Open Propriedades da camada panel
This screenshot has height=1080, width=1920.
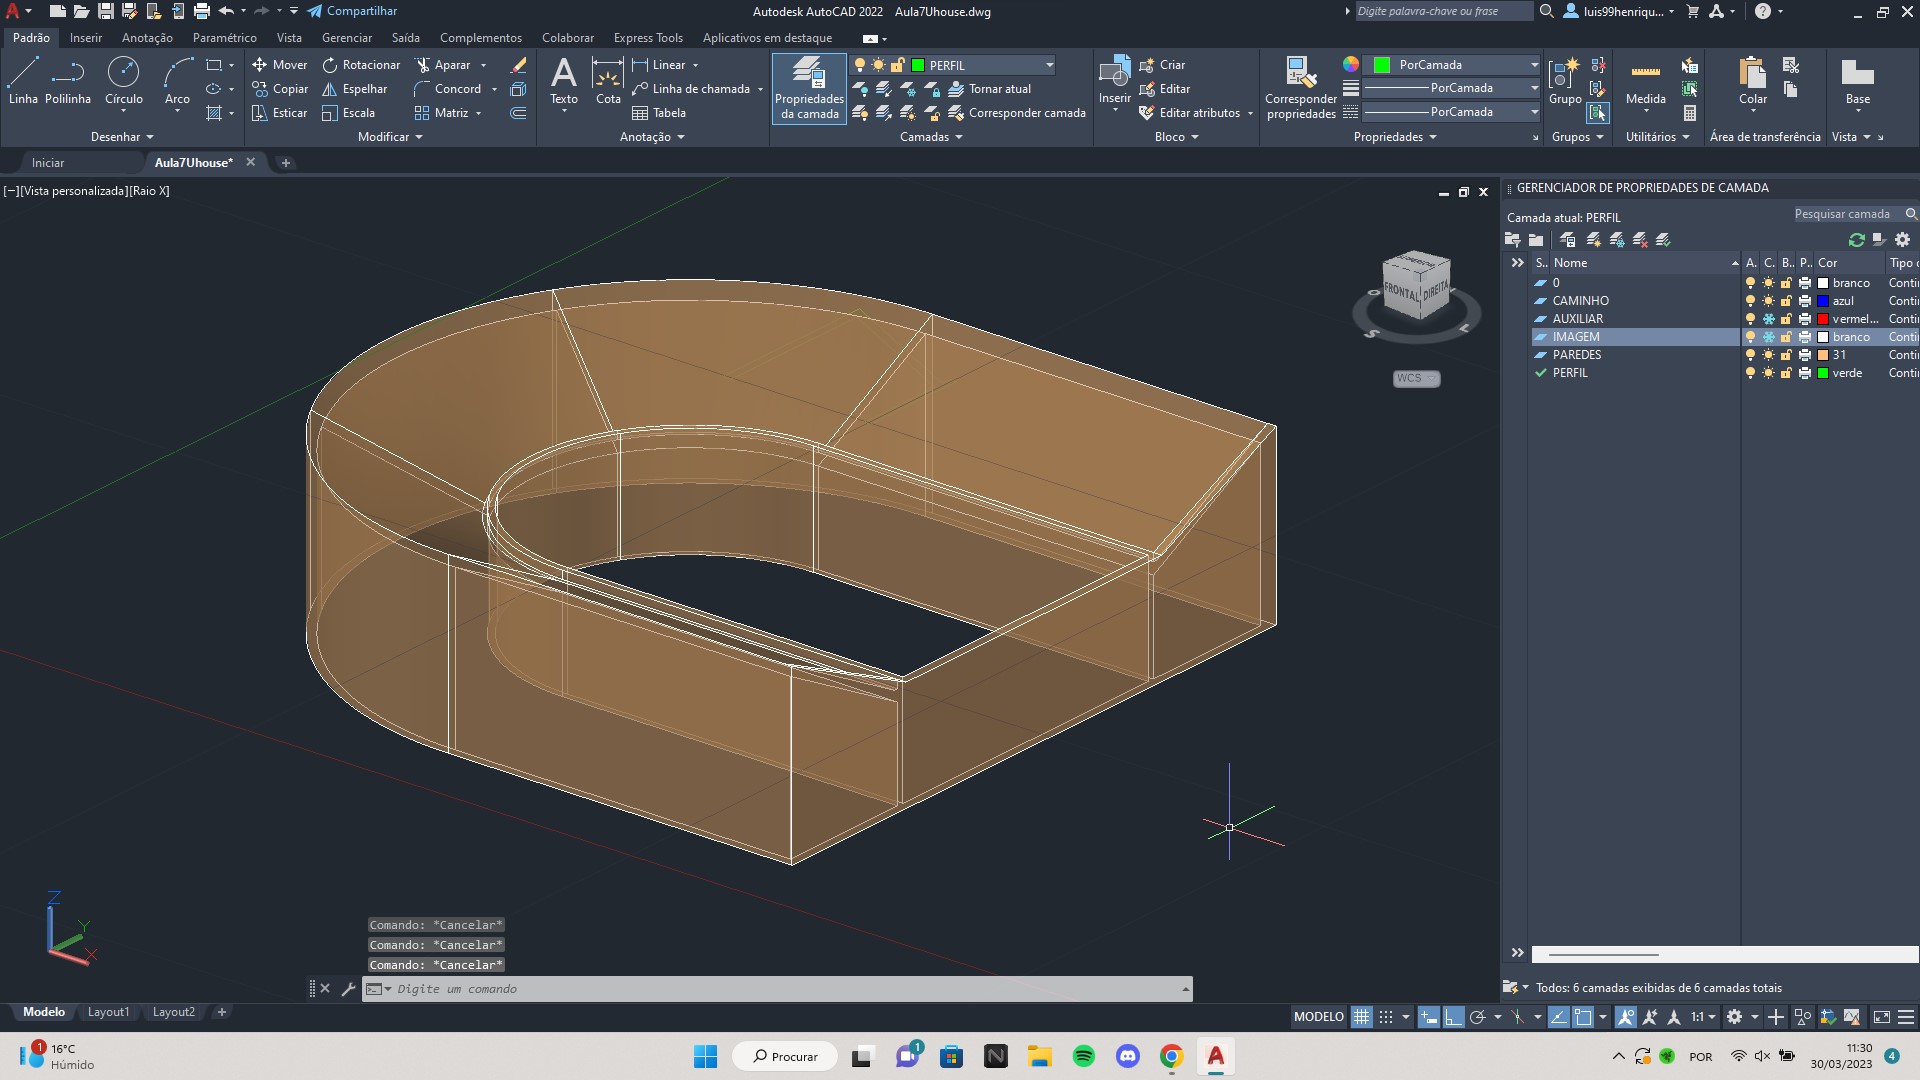point(809,88)
